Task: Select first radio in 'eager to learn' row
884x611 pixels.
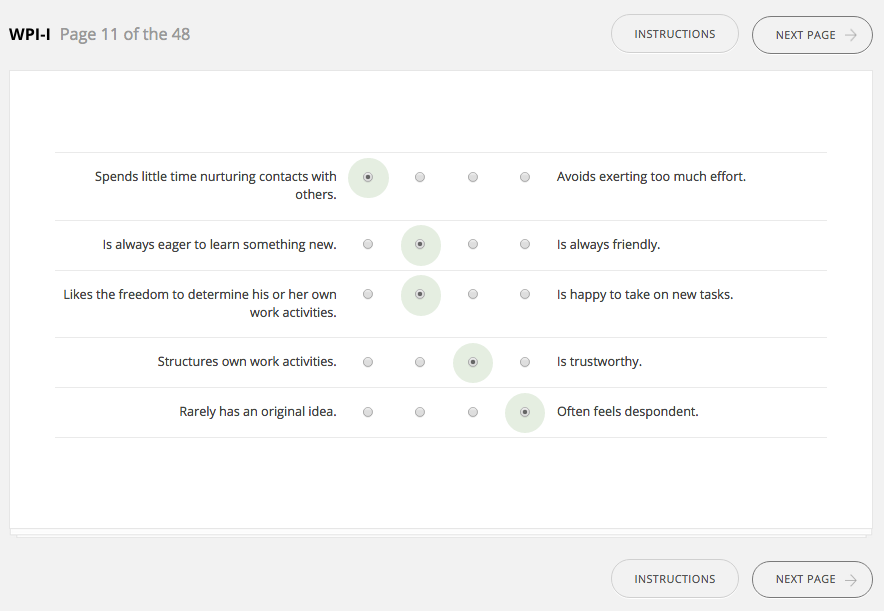Action: point(368,244)
